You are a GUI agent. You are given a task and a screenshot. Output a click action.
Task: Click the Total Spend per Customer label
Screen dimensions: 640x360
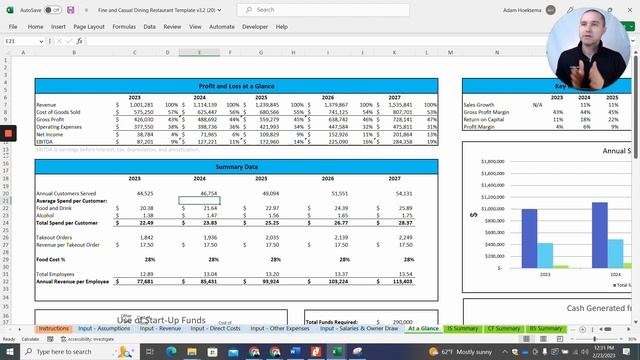[x=67, y=223]
